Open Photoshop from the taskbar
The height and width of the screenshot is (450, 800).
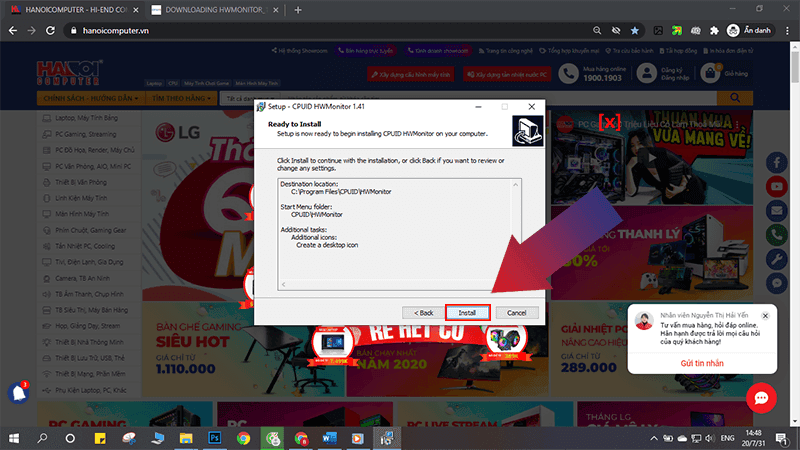click(x=214, y=438)
